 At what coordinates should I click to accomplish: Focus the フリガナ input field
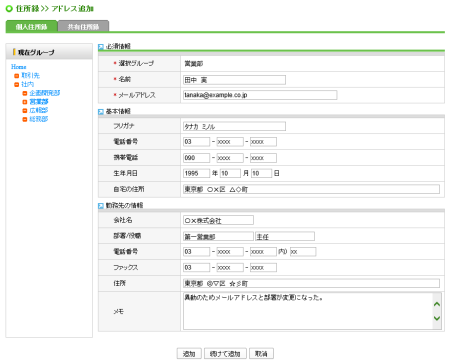coord(234,126)
